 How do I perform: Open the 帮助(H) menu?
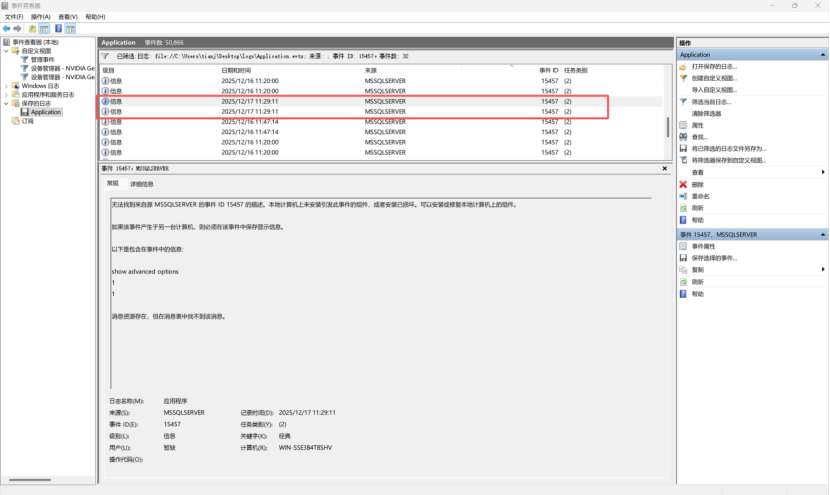(94, 17)
